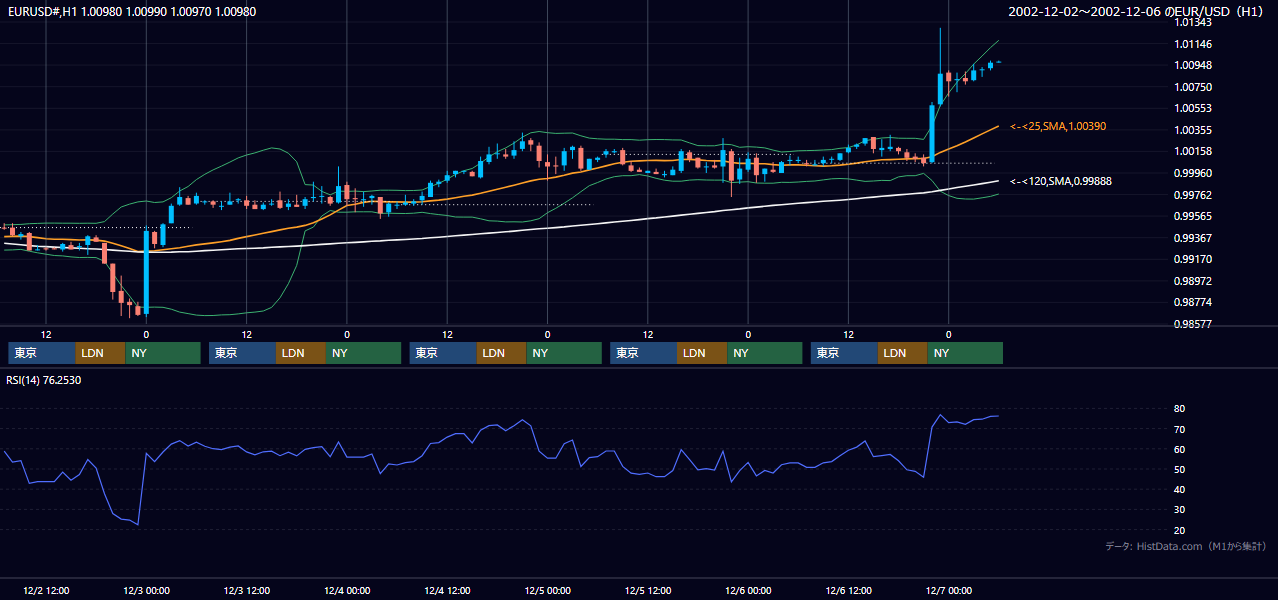Click price axis value 1.00553

click(1192, 109)
